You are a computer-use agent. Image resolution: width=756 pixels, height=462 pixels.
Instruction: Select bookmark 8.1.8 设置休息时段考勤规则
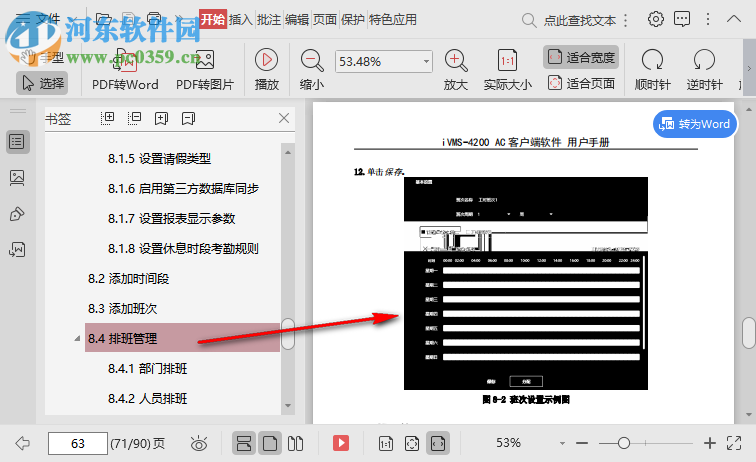point(183,248)
